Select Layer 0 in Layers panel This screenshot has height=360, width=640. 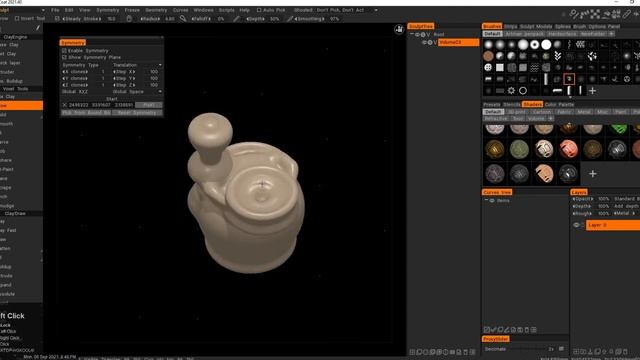pos(613,225)
